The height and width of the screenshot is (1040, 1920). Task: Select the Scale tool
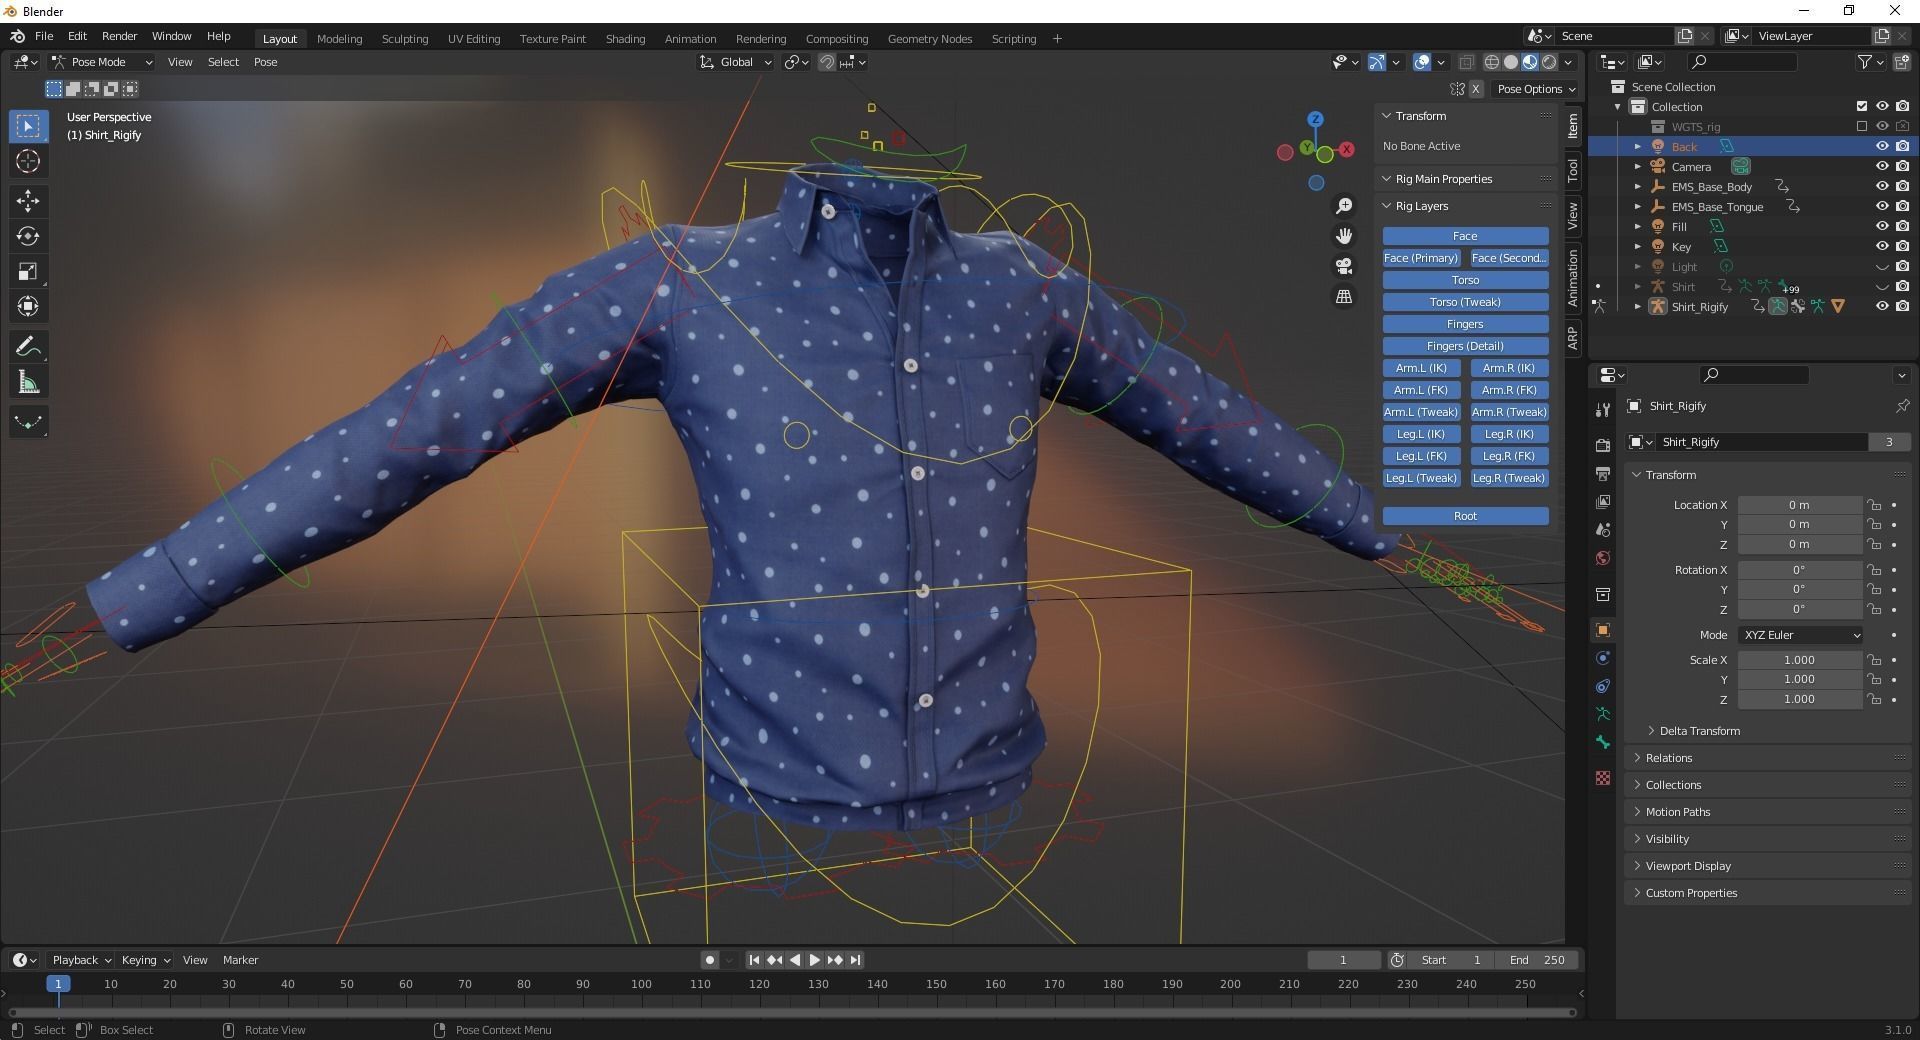[x=28, y=271]
